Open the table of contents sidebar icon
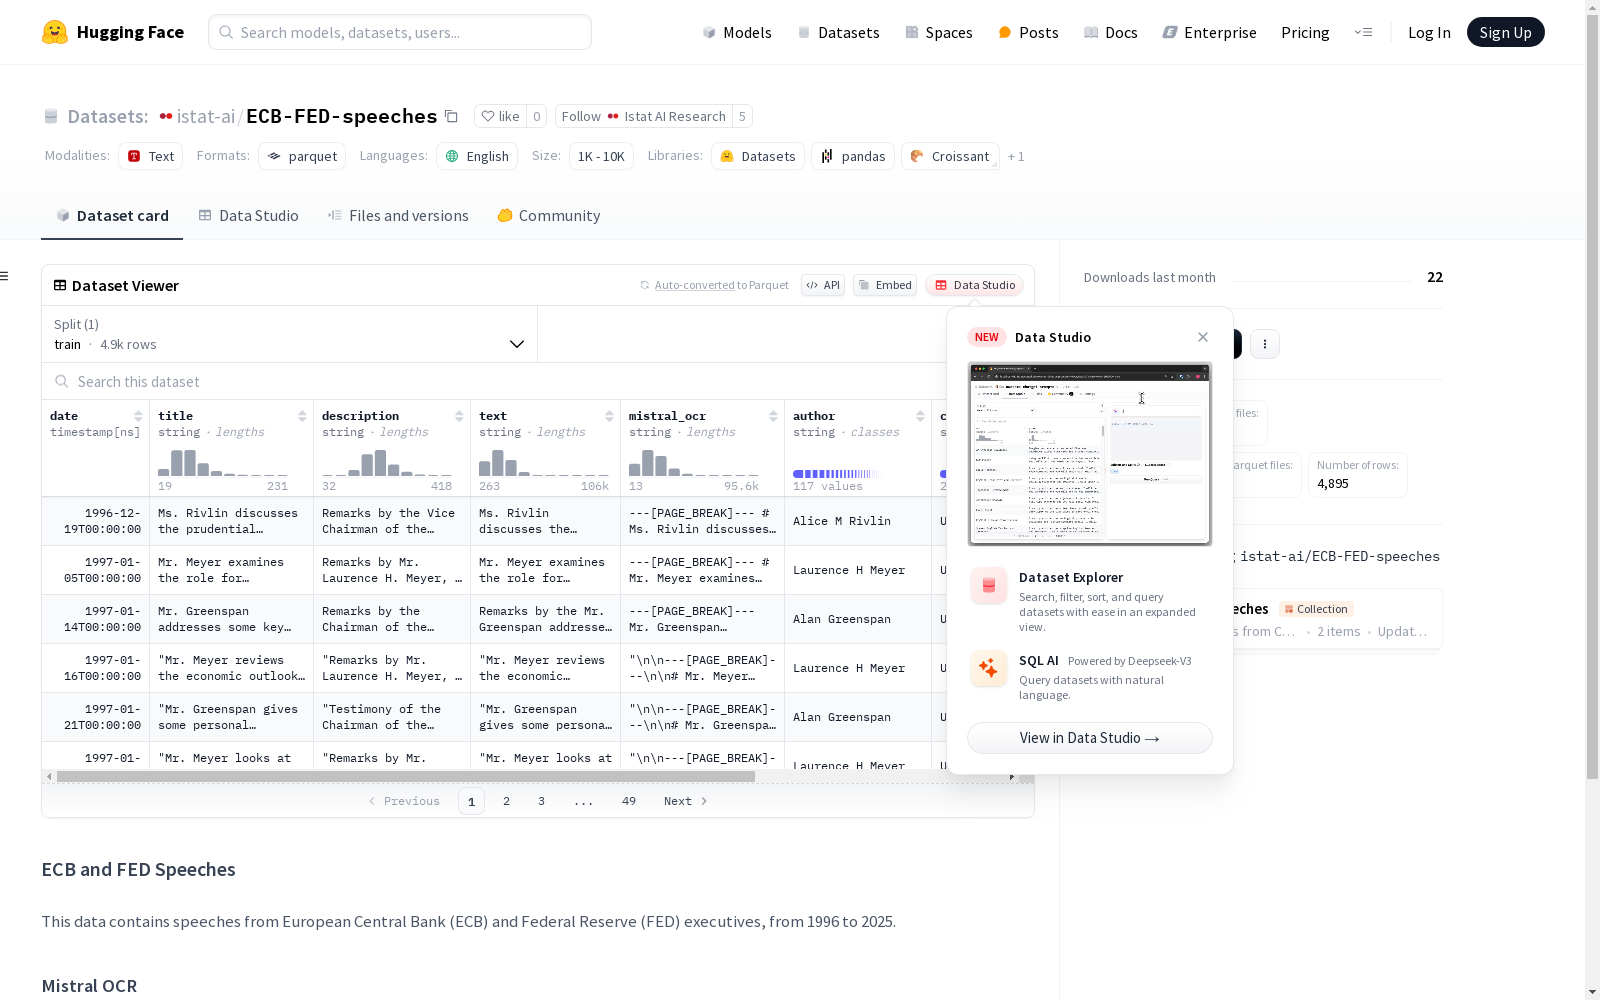Image resolution: width=1600 pixels, height=1000 pixels. pos(5,276)
